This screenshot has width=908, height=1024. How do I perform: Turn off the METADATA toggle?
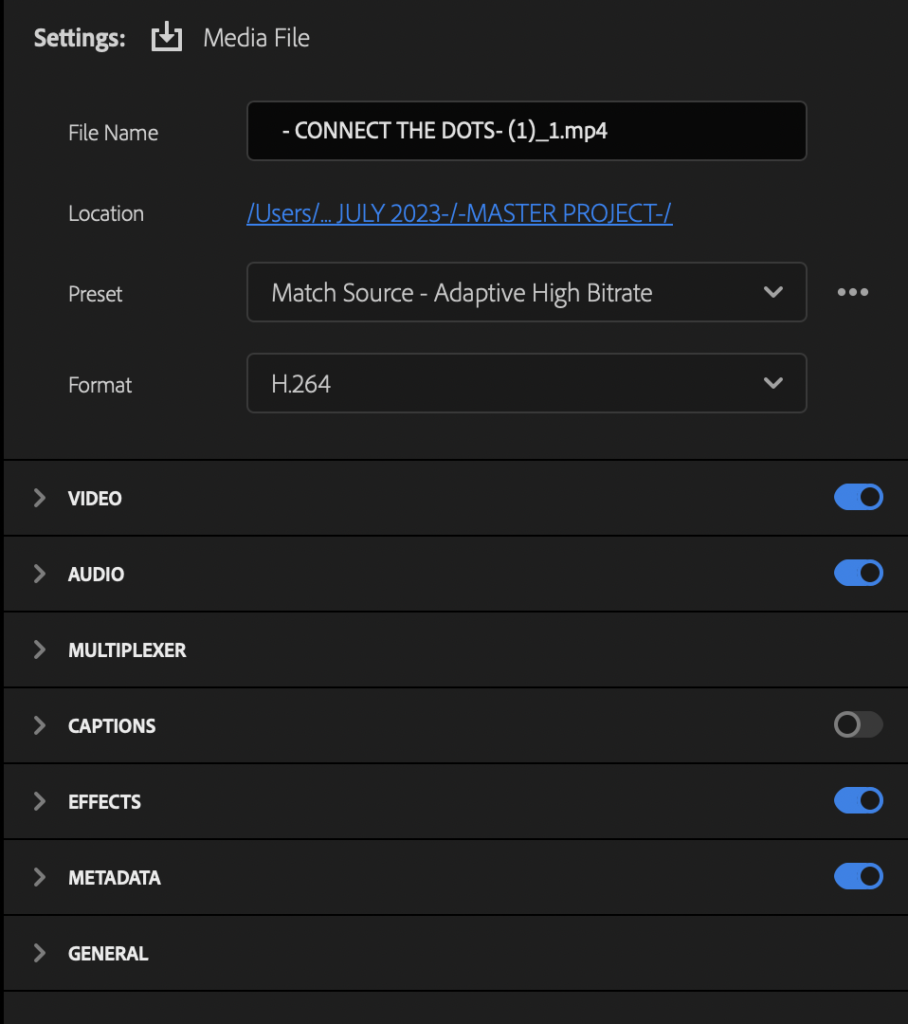pos(858,876)
